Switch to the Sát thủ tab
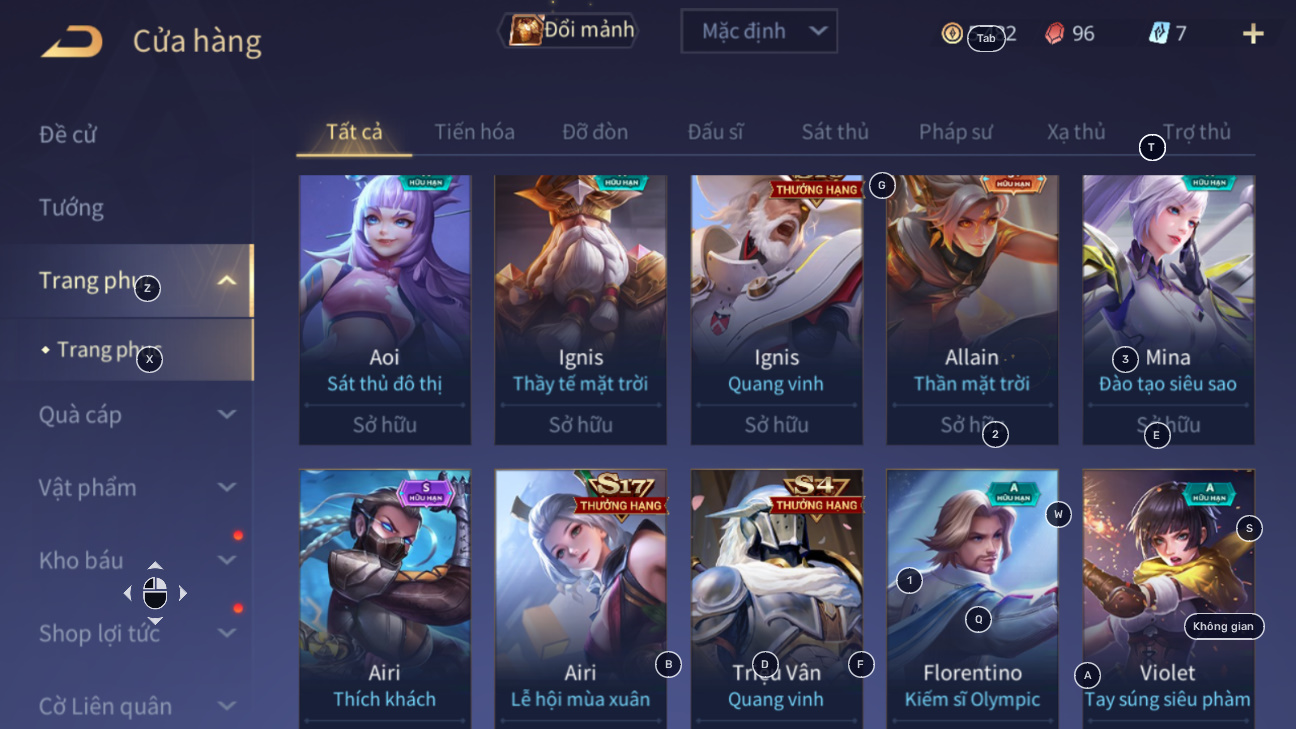Viewport: 1296px width, 729px height. click(x=835, y=132)
